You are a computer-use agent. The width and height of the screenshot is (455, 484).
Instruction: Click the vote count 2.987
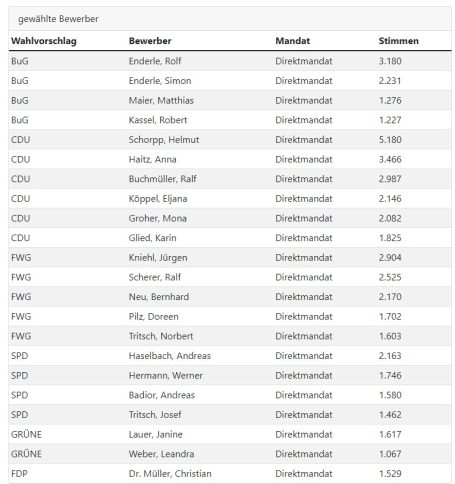click(390, 179)
